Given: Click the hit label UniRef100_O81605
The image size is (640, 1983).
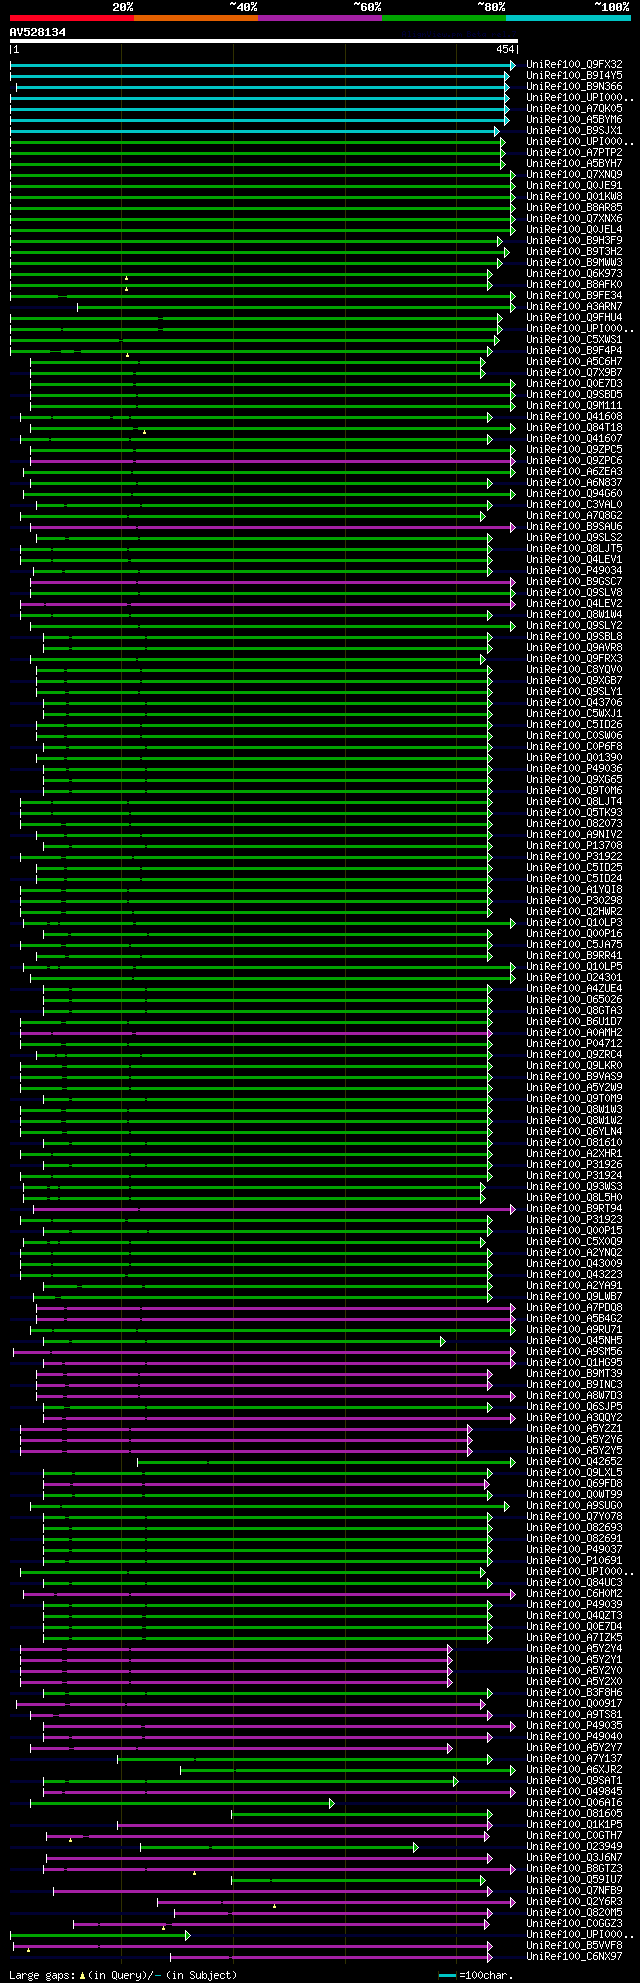Looking at the screenshot, I should click(x=574, y=1813).
